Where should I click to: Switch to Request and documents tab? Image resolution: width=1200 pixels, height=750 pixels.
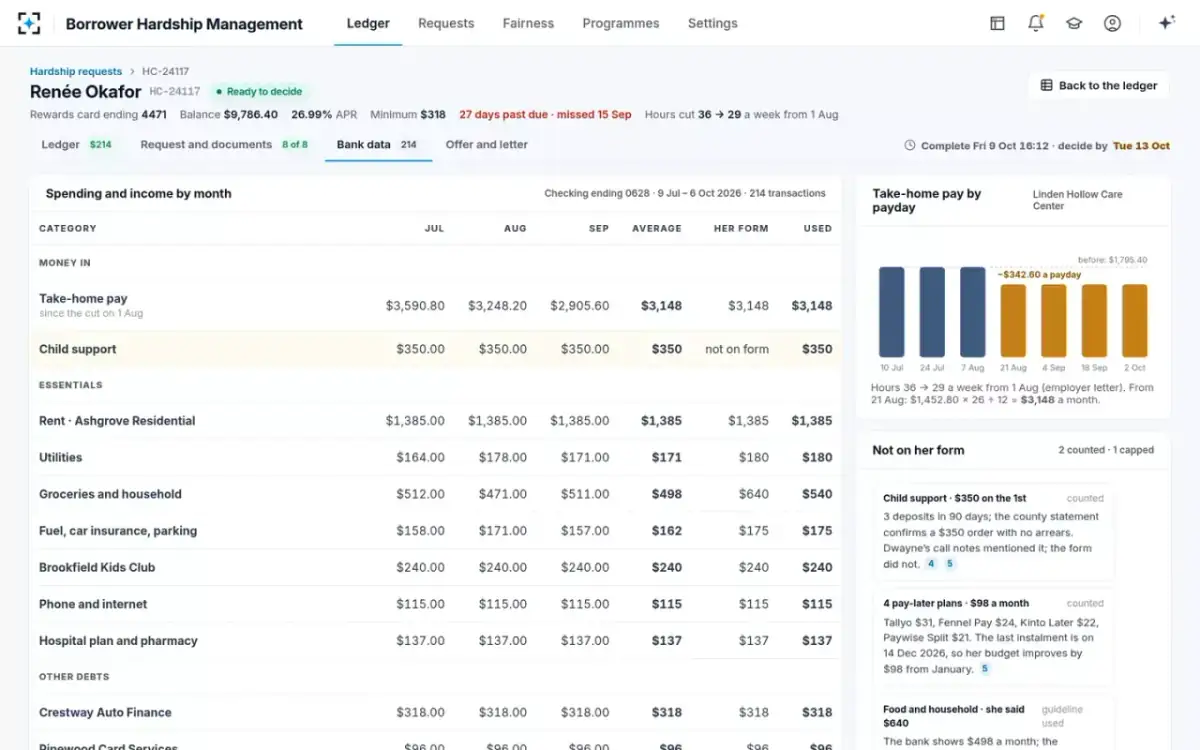(x=224, y=145)
